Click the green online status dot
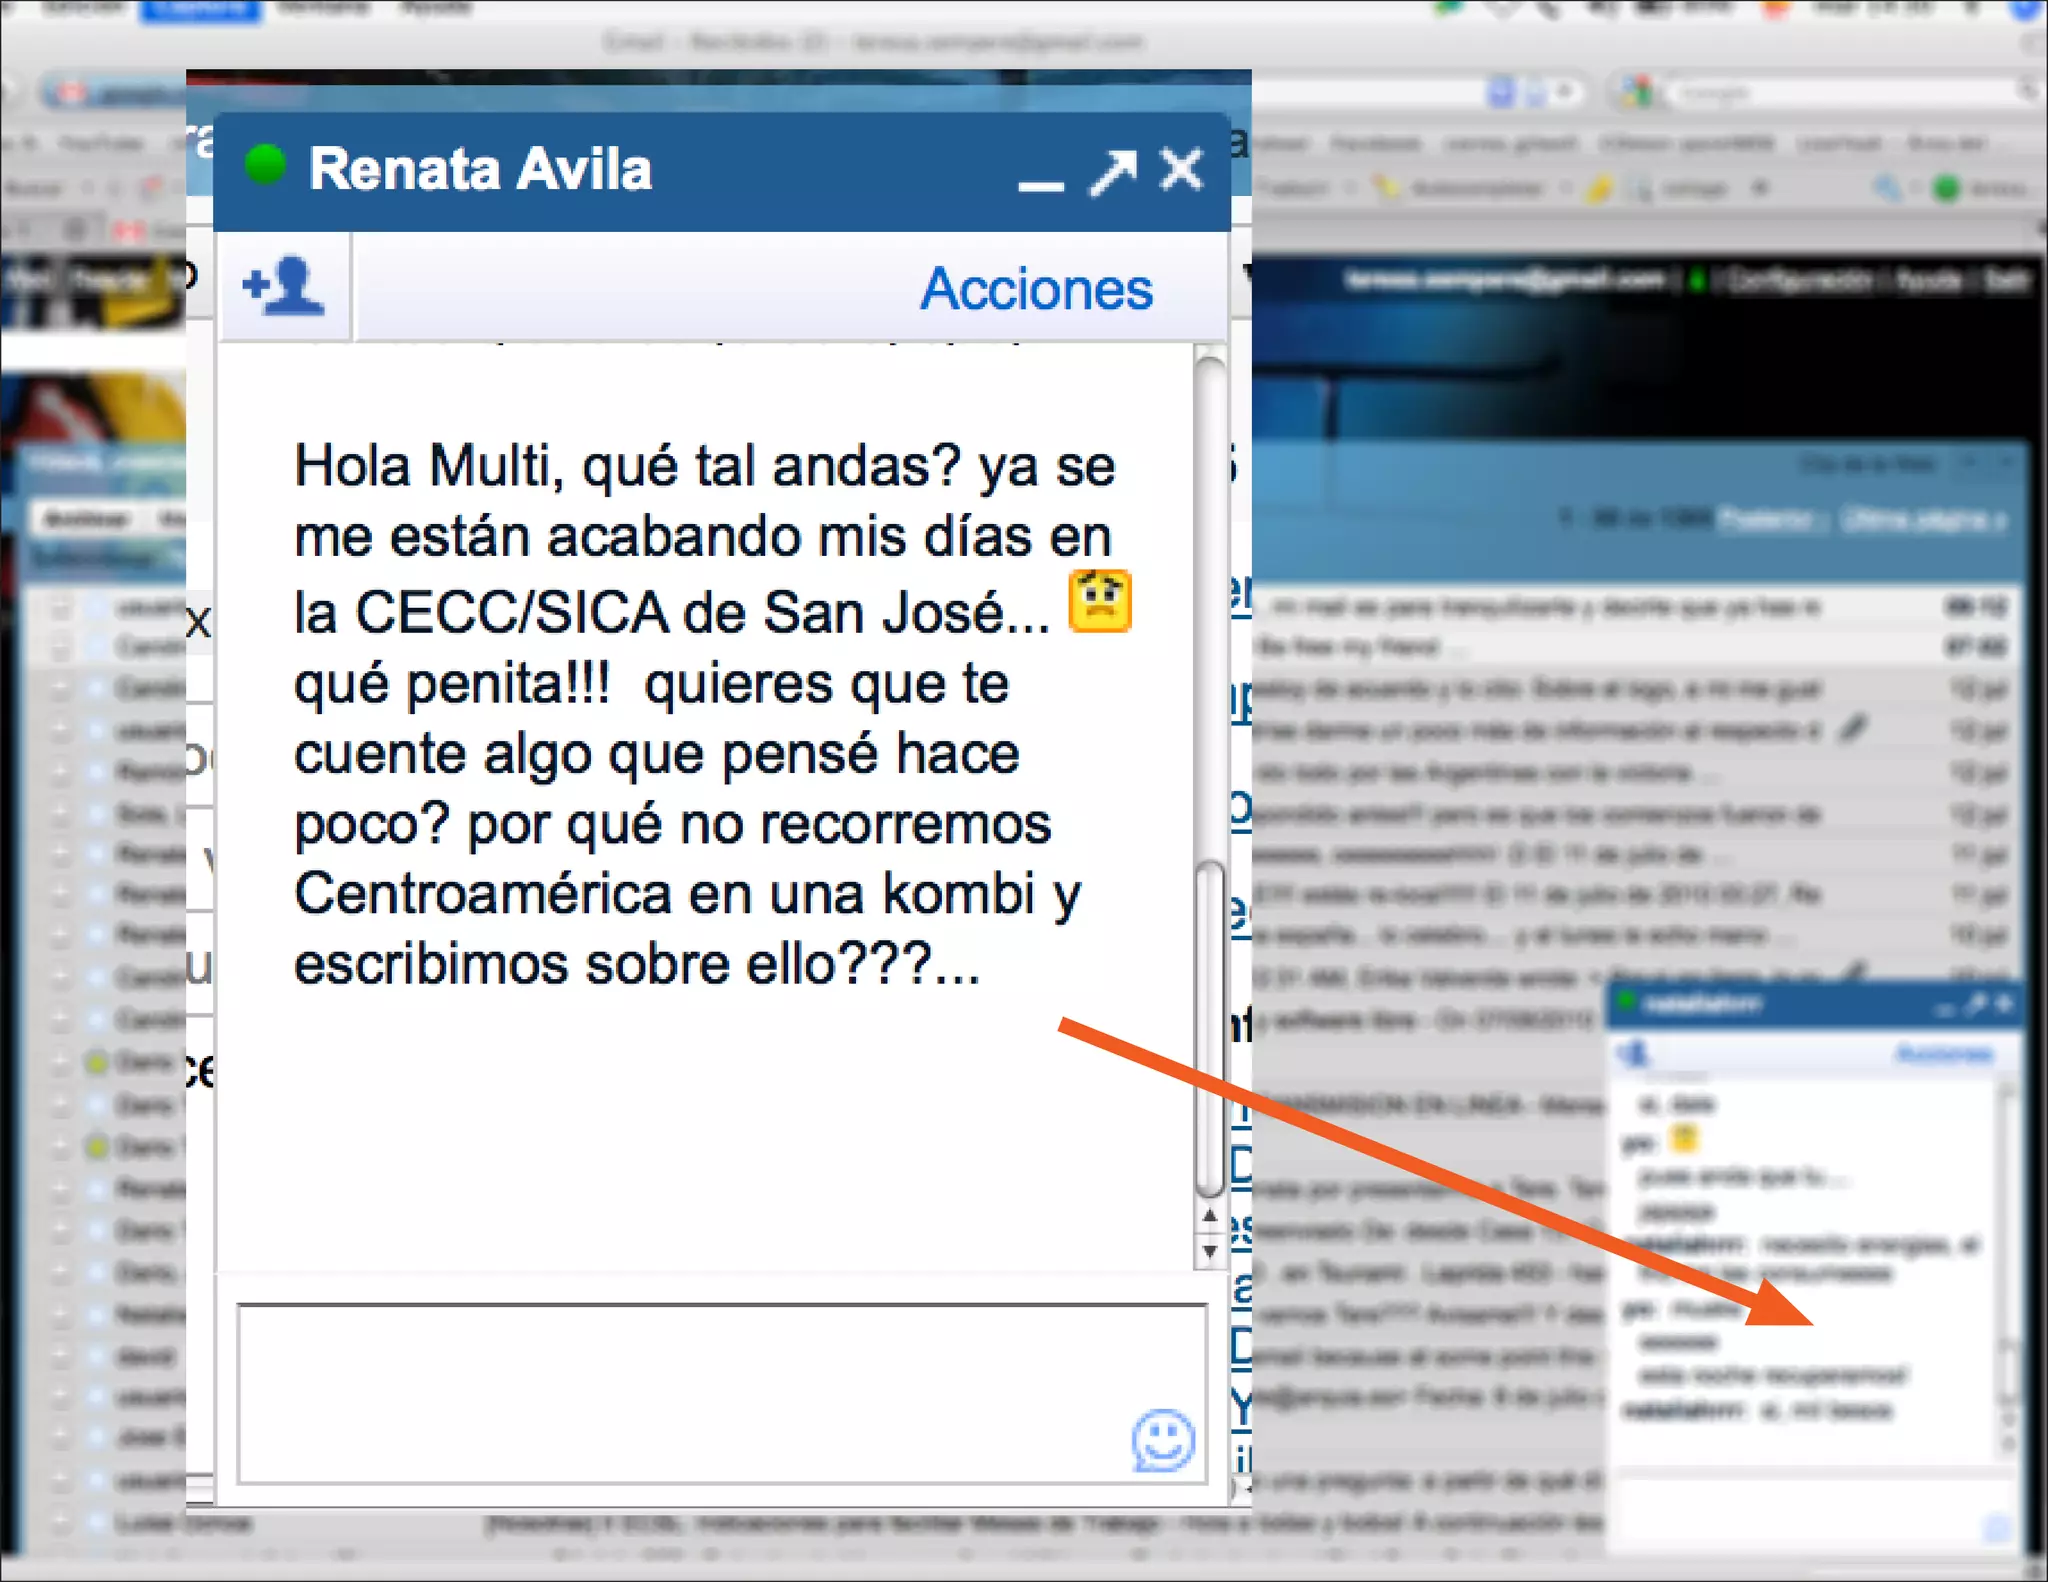 click(x=266, y=165)
